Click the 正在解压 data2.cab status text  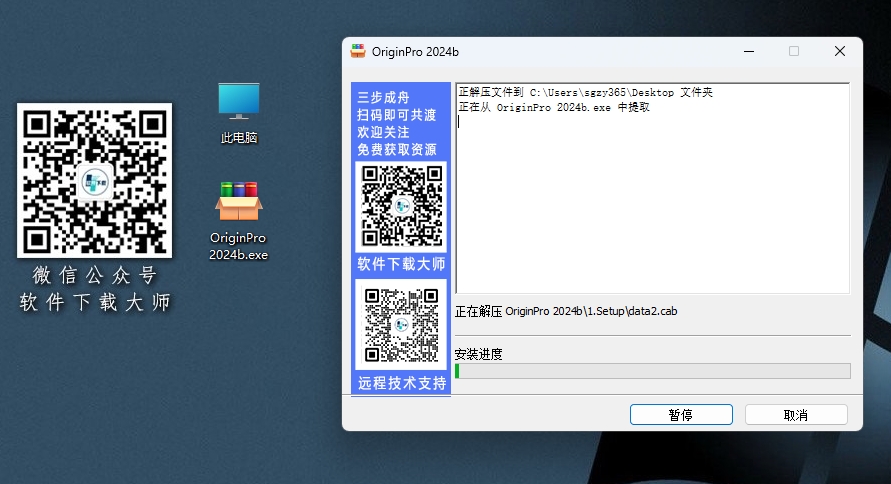[x=566, y=311]
